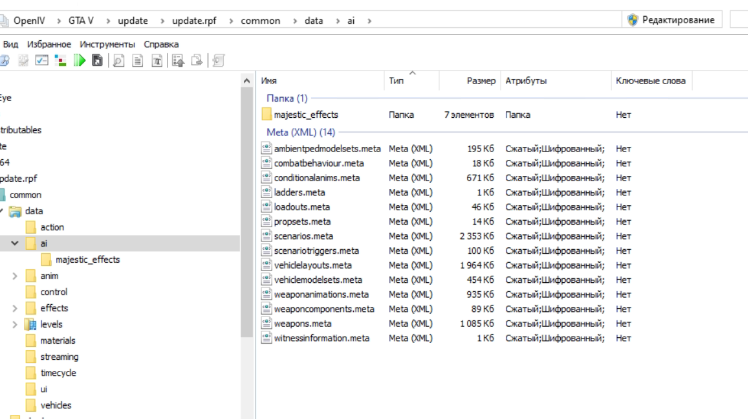The image size is (748, 419).
Task: Click the shield icon on Редактирование button
Action: [x=633, y=20]
